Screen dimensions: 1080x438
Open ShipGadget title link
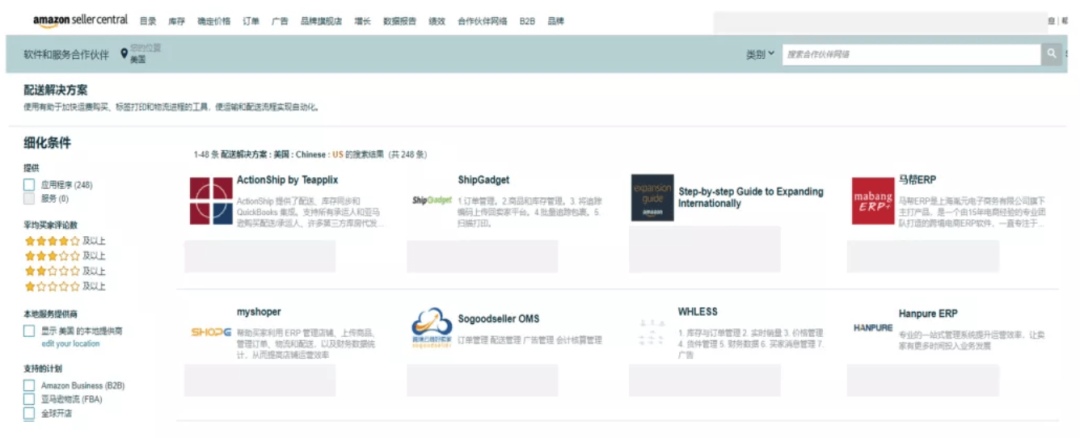484,180
